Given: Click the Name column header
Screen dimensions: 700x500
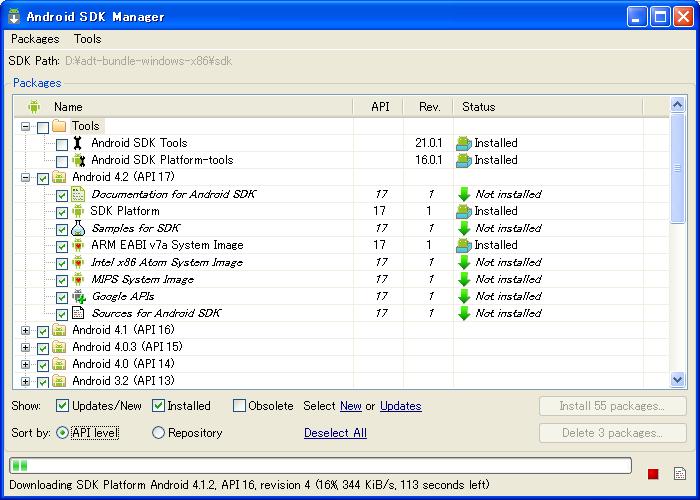Looking at the screenshot, I should coord(183,107).
